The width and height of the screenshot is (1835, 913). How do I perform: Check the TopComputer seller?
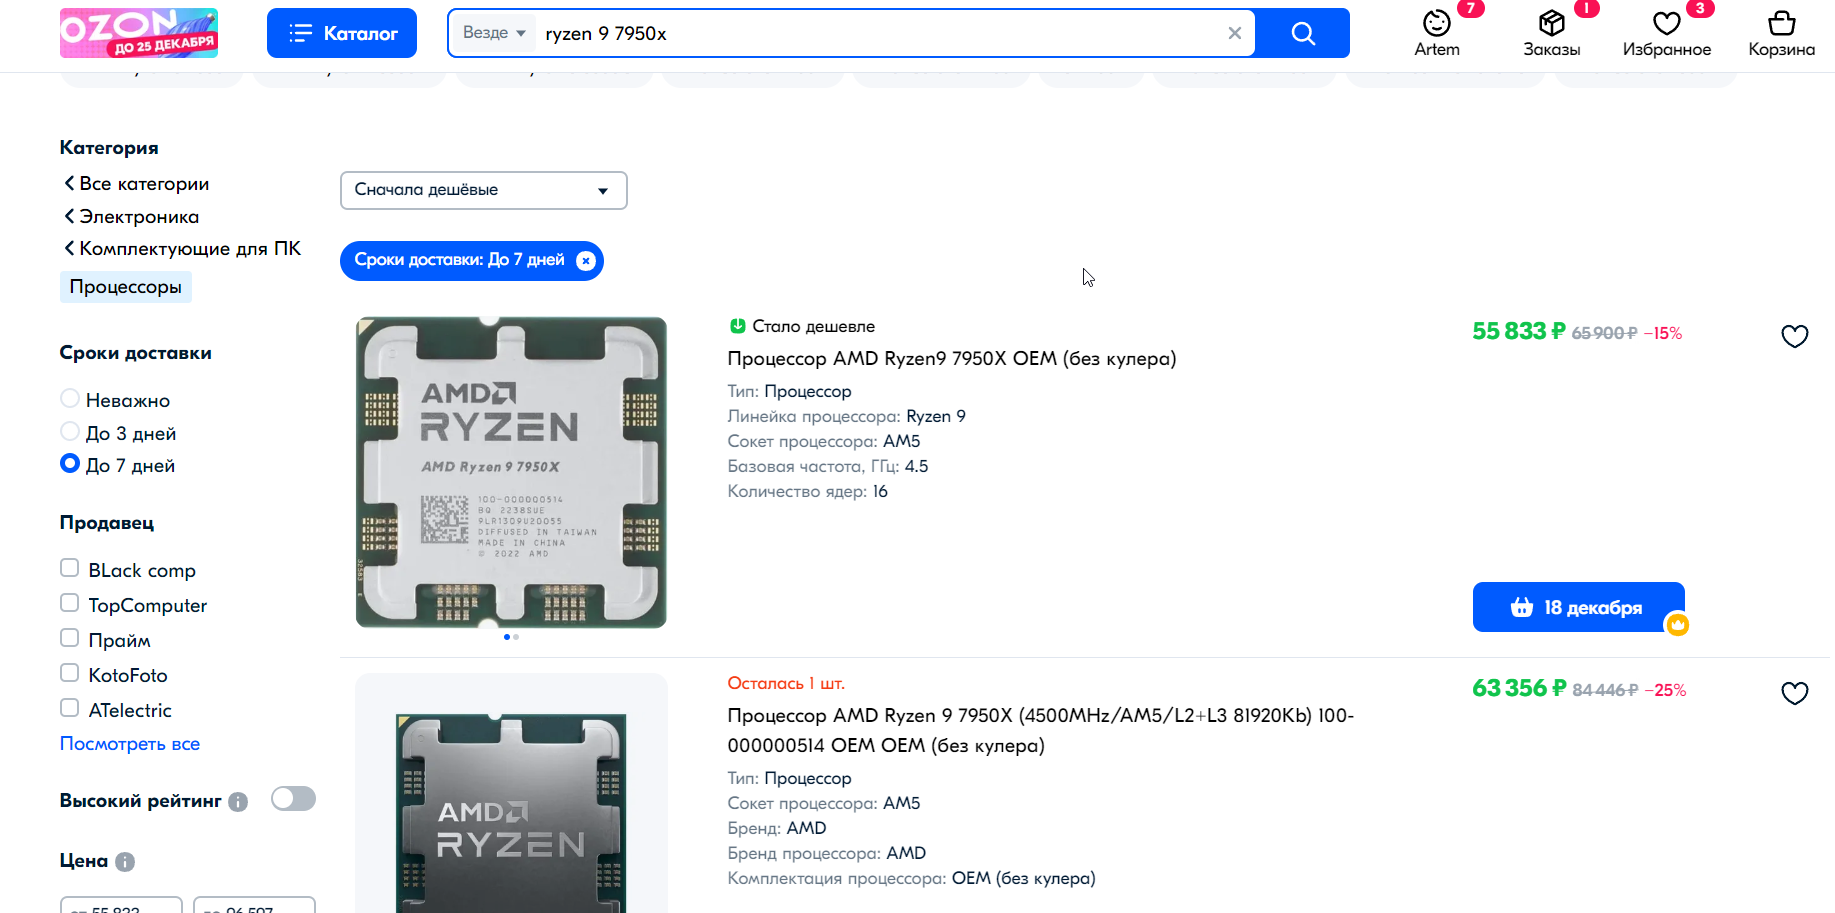(x=70, y=603)
